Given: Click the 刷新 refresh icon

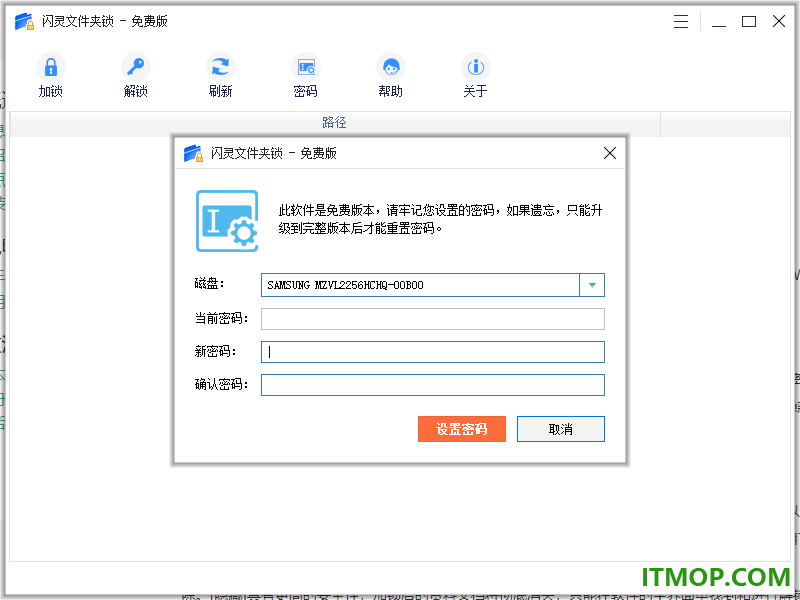Looking at the screenshot, I should click(x=220, y=67).
